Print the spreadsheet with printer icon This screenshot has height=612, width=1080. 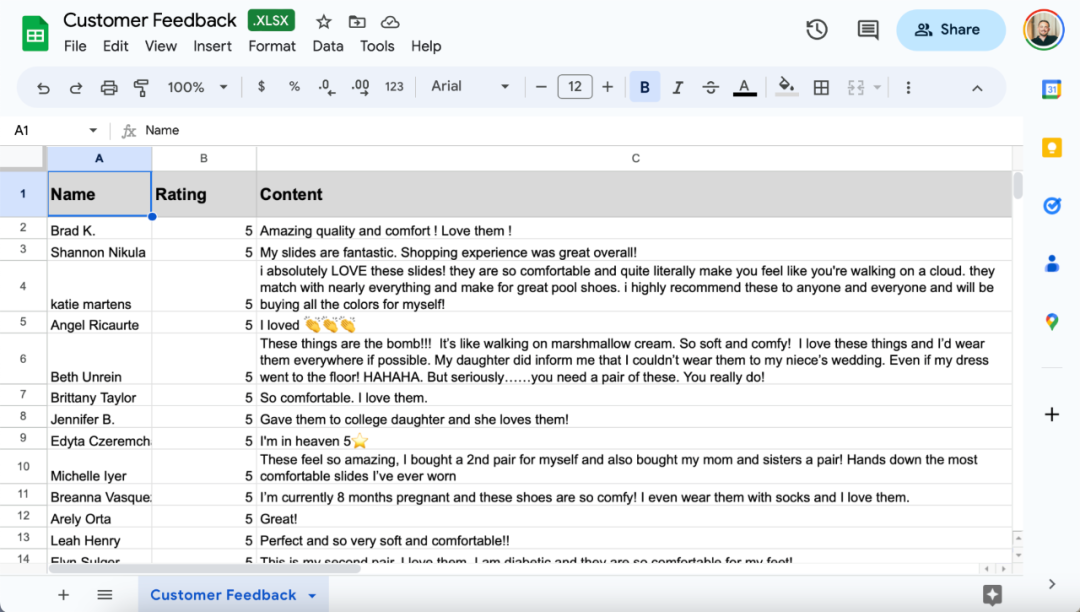[109, 87]
